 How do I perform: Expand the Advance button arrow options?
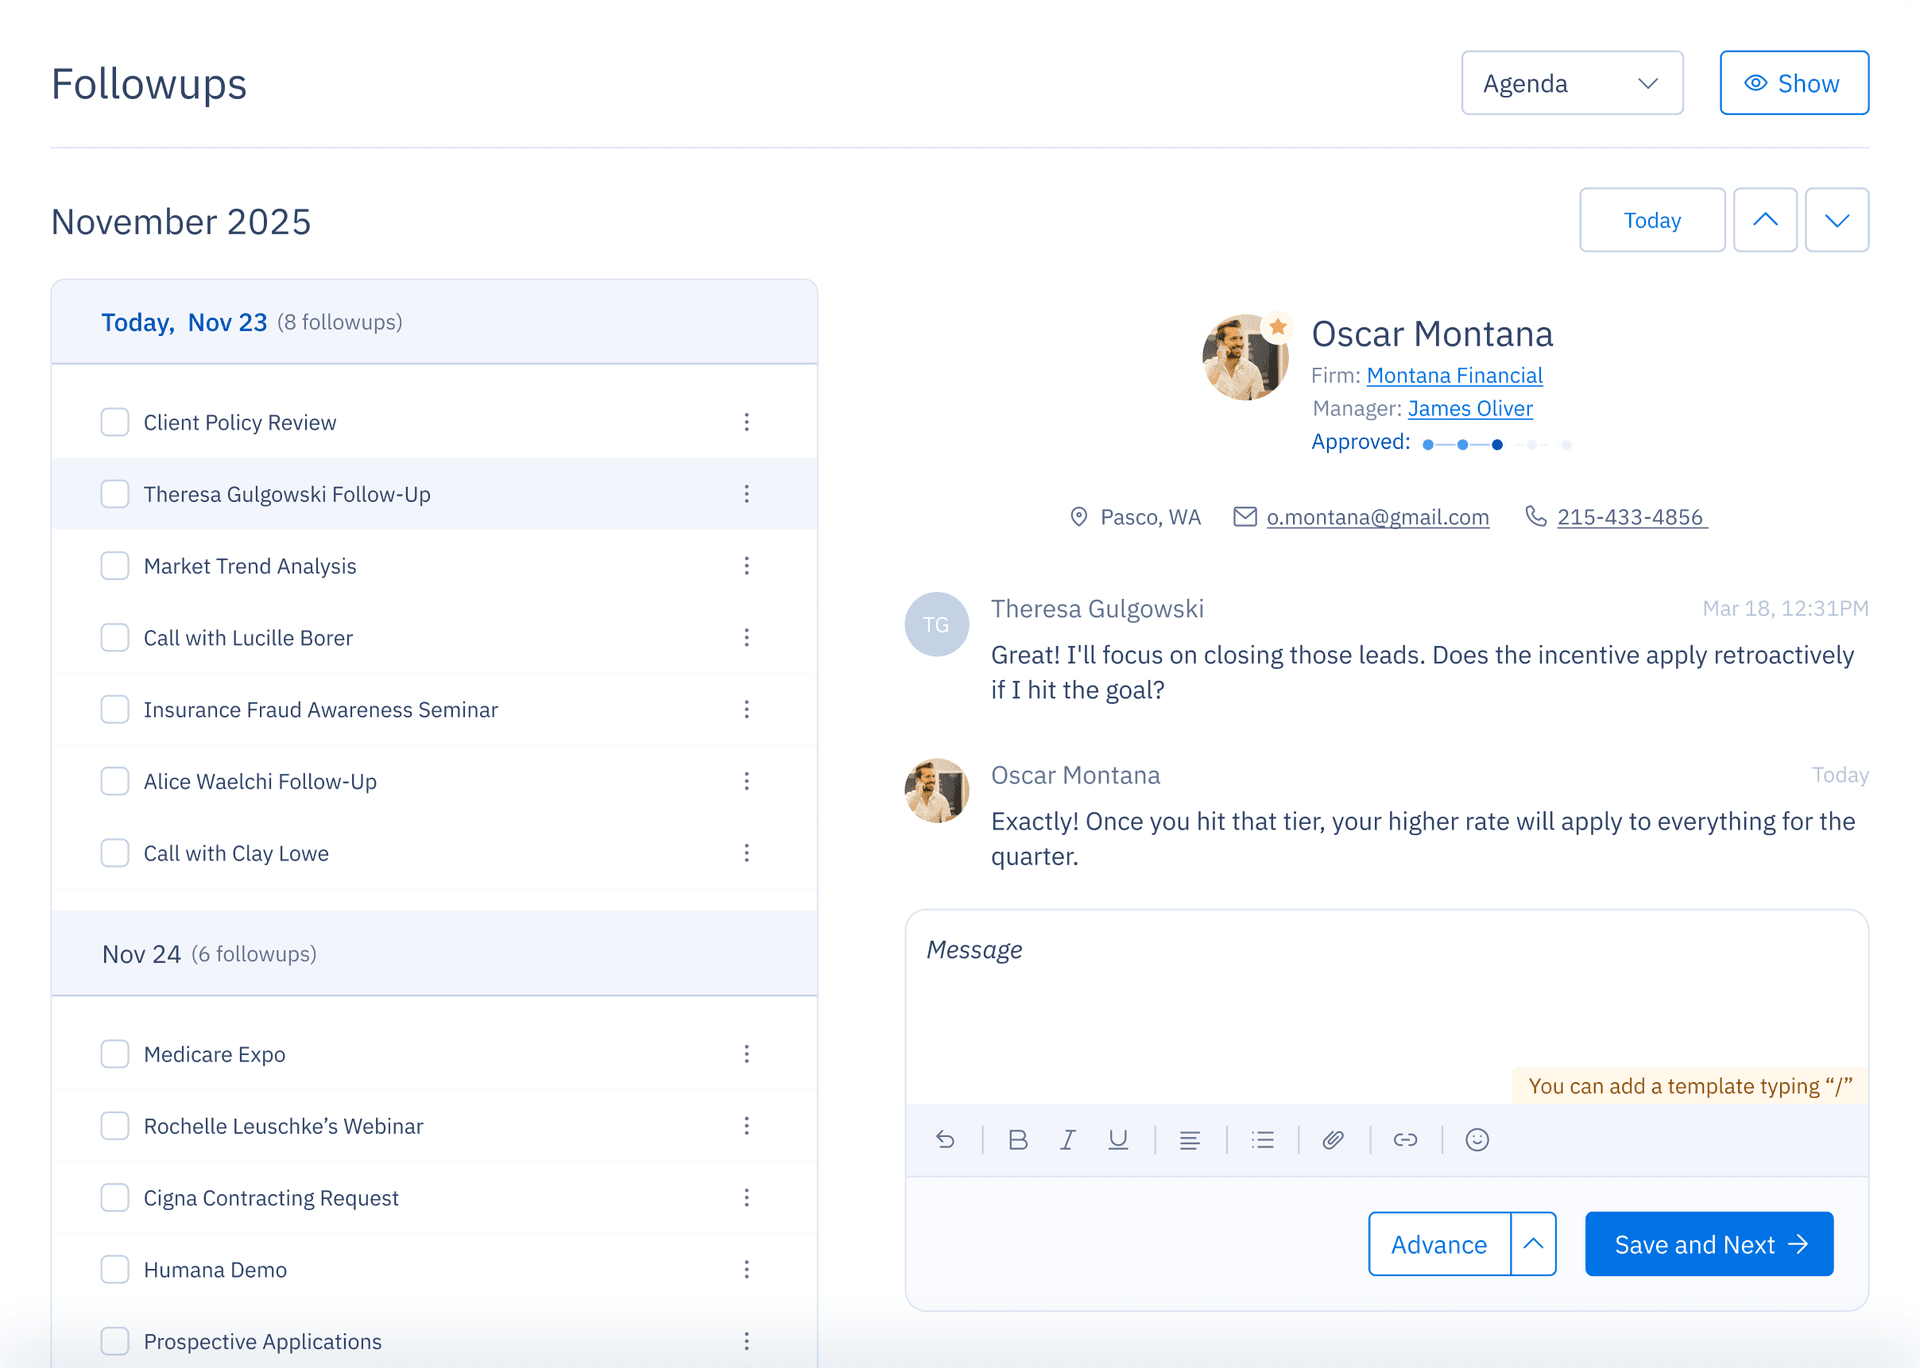pyautogui.click(x=1533, y=1244)
